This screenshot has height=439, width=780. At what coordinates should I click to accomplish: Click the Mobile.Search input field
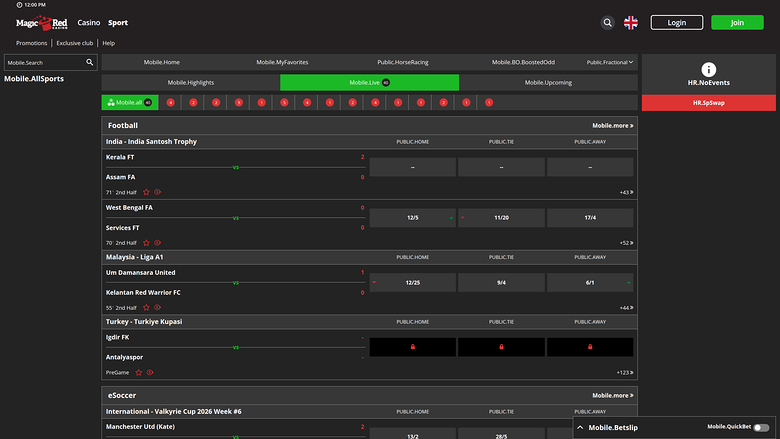pyautogui.click(x=45, y=62)
